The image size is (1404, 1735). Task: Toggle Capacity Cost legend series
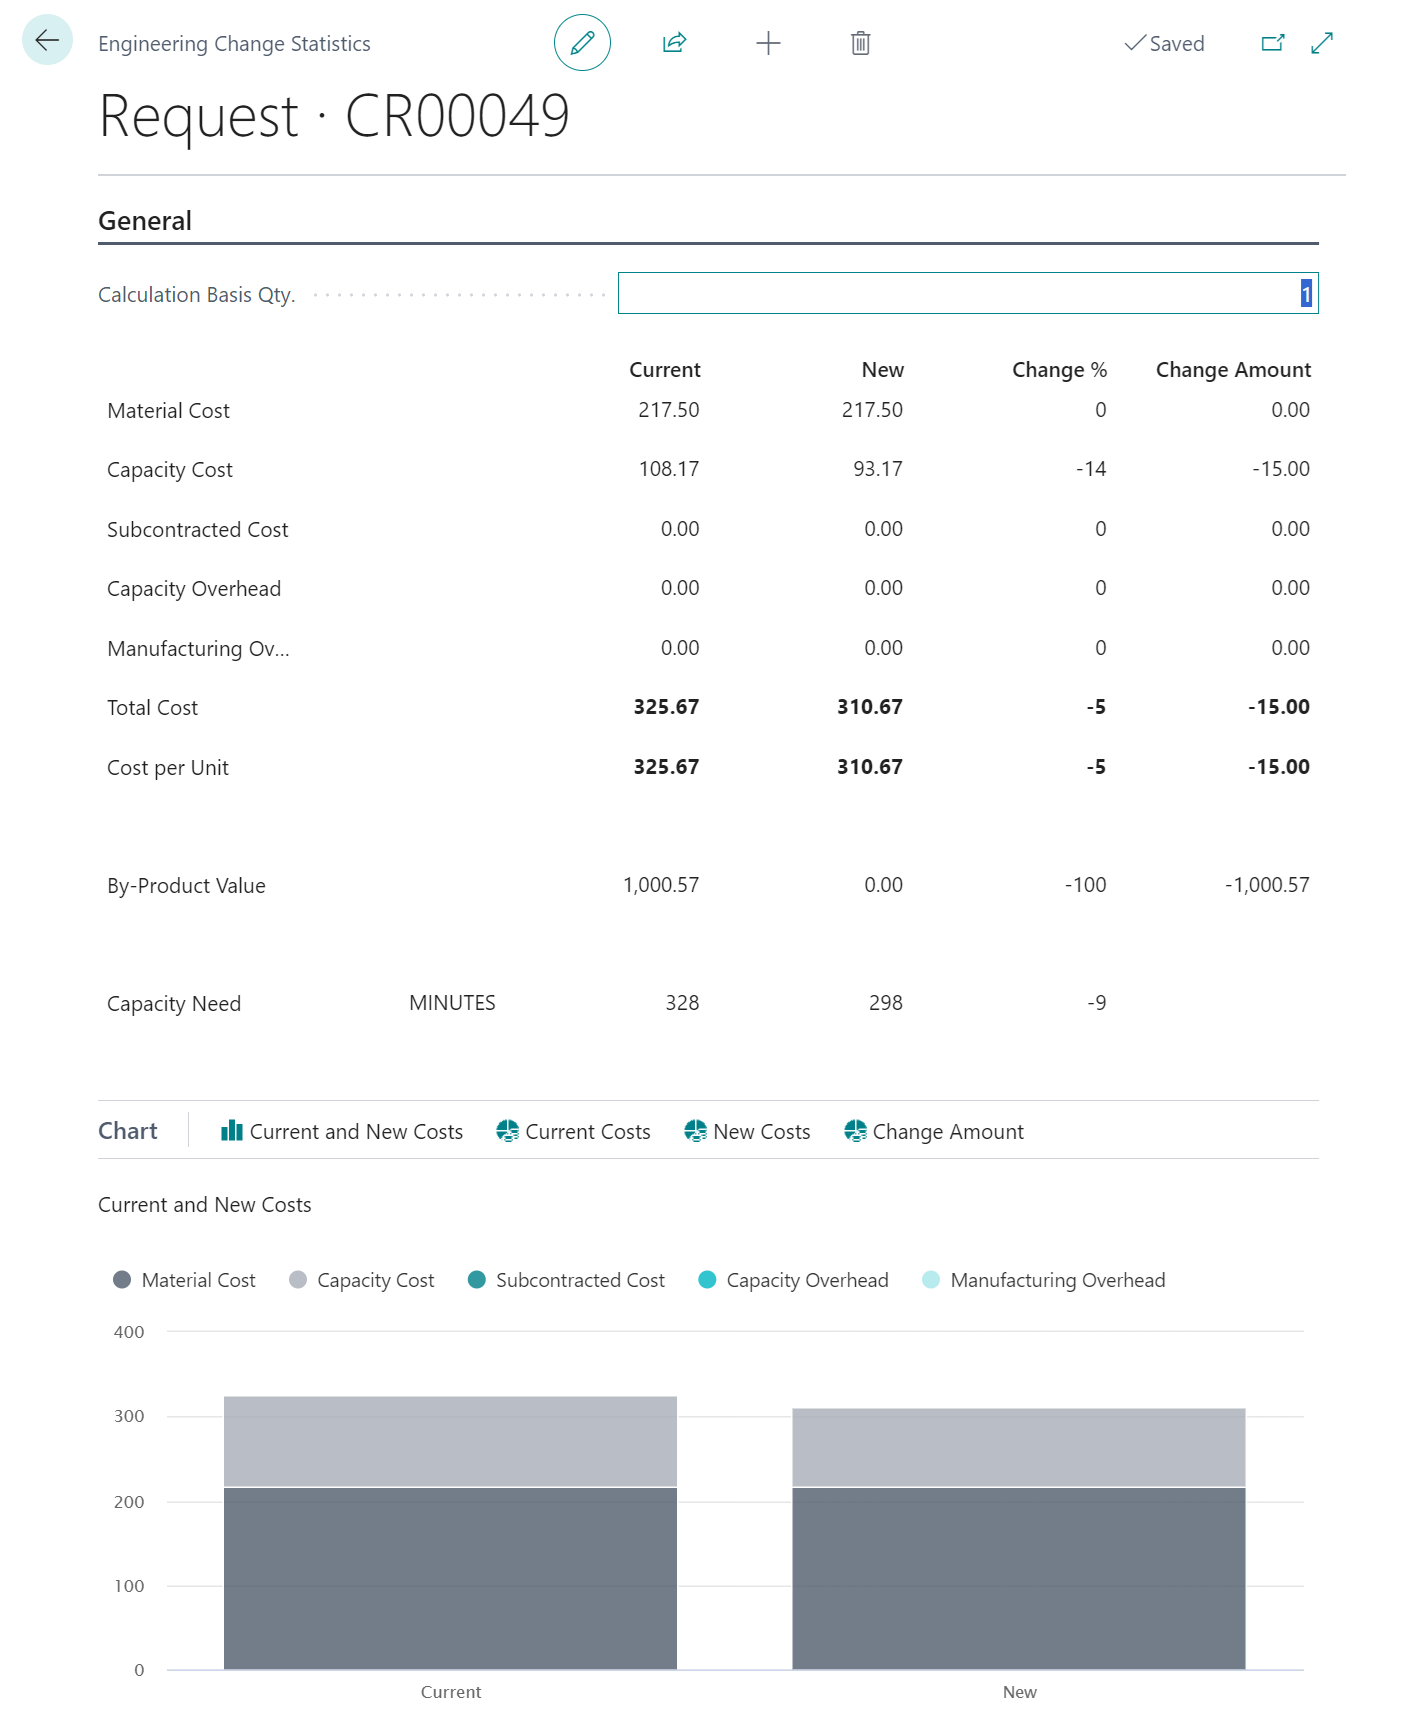(362, 1280)
